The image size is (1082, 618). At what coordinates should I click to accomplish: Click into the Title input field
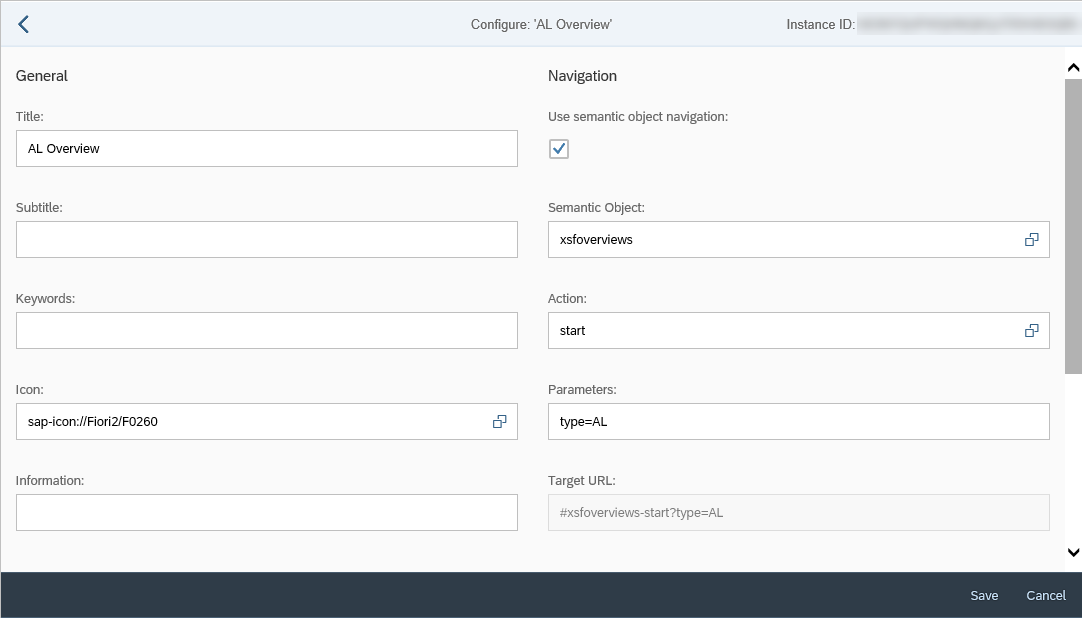click(266, 149)
